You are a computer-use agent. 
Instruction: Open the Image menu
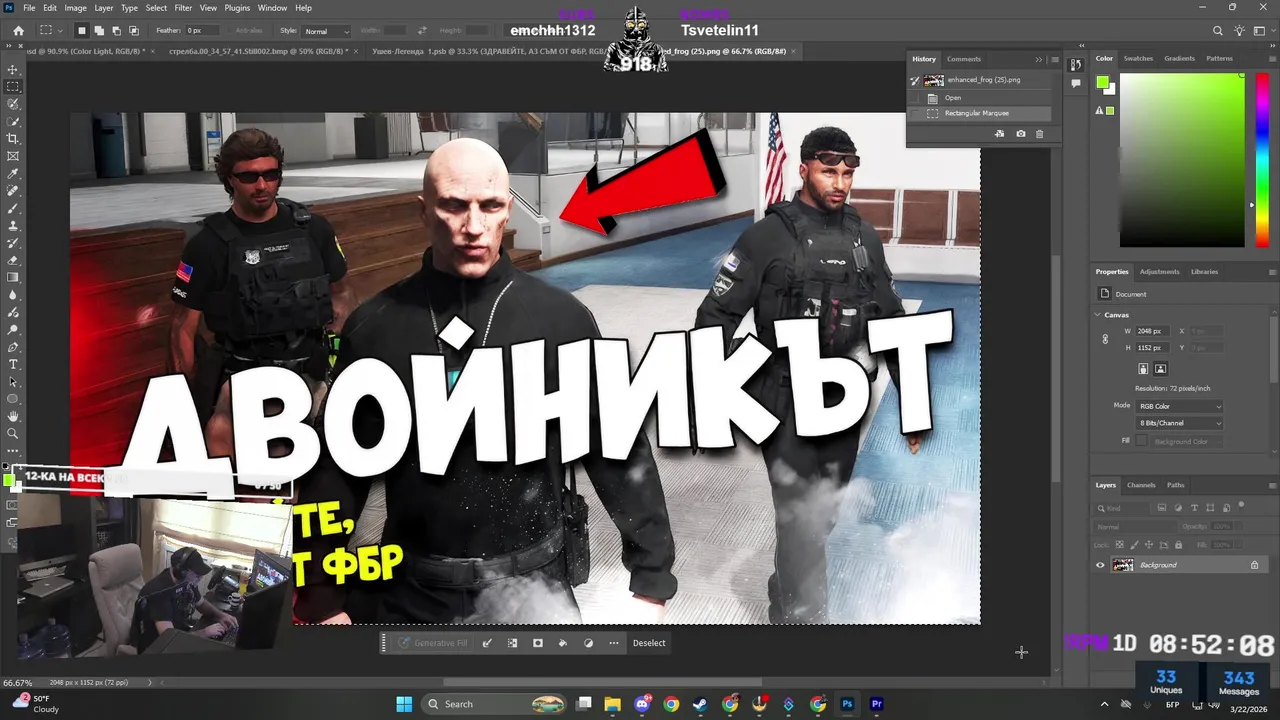pos(75,8)
